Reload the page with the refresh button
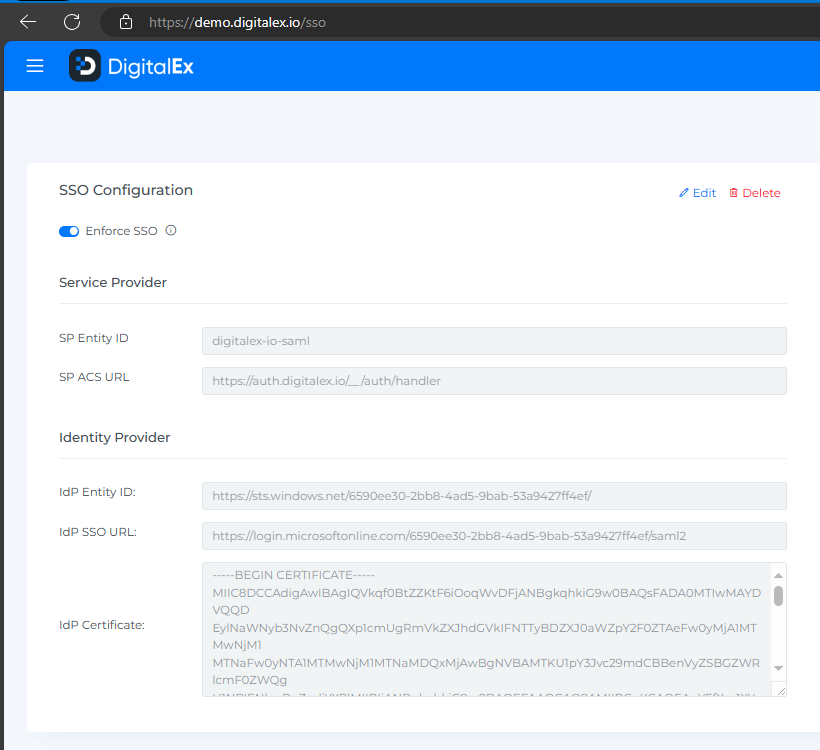The height and width of the screenshot is (750, 820). (72, 21)
